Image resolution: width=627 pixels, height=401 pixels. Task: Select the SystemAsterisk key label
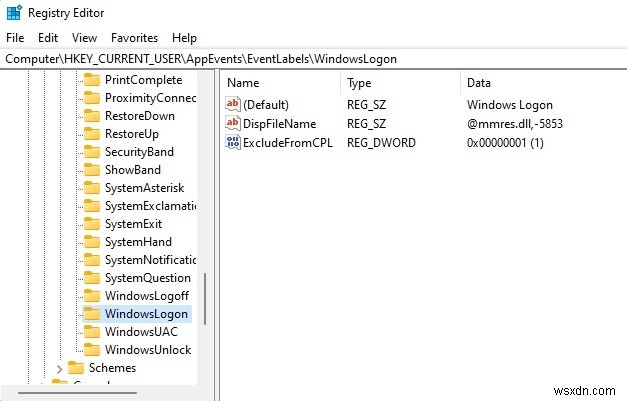click(144, 188)
